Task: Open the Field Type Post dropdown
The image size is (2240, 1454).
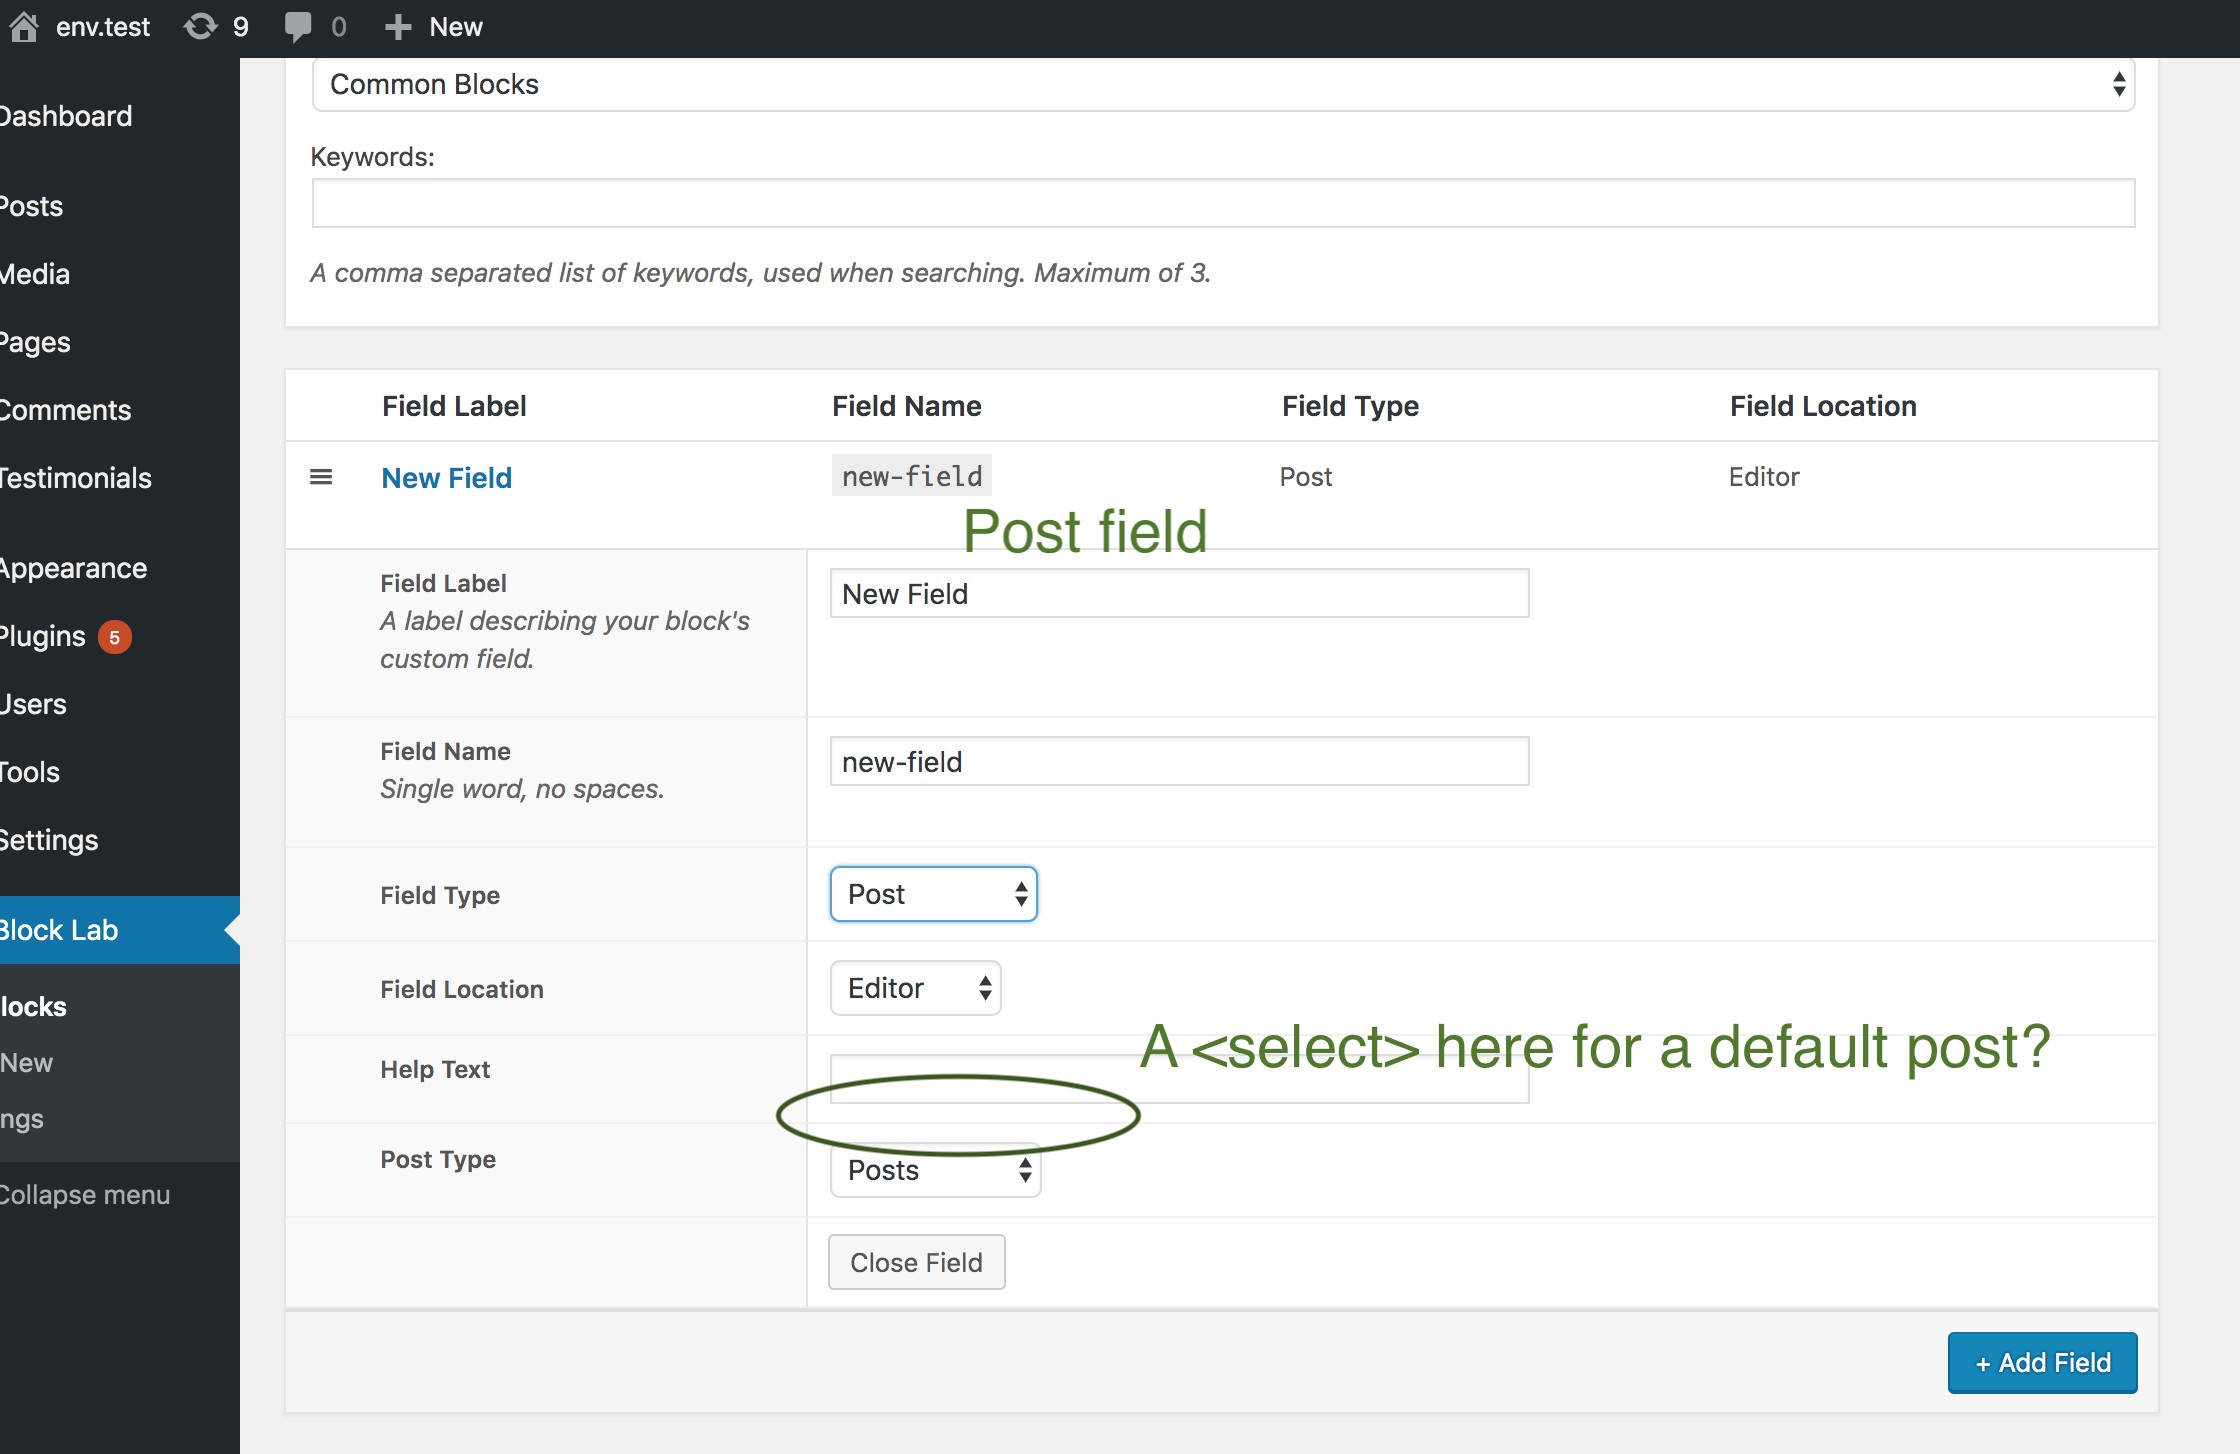Action: (933, 894)
